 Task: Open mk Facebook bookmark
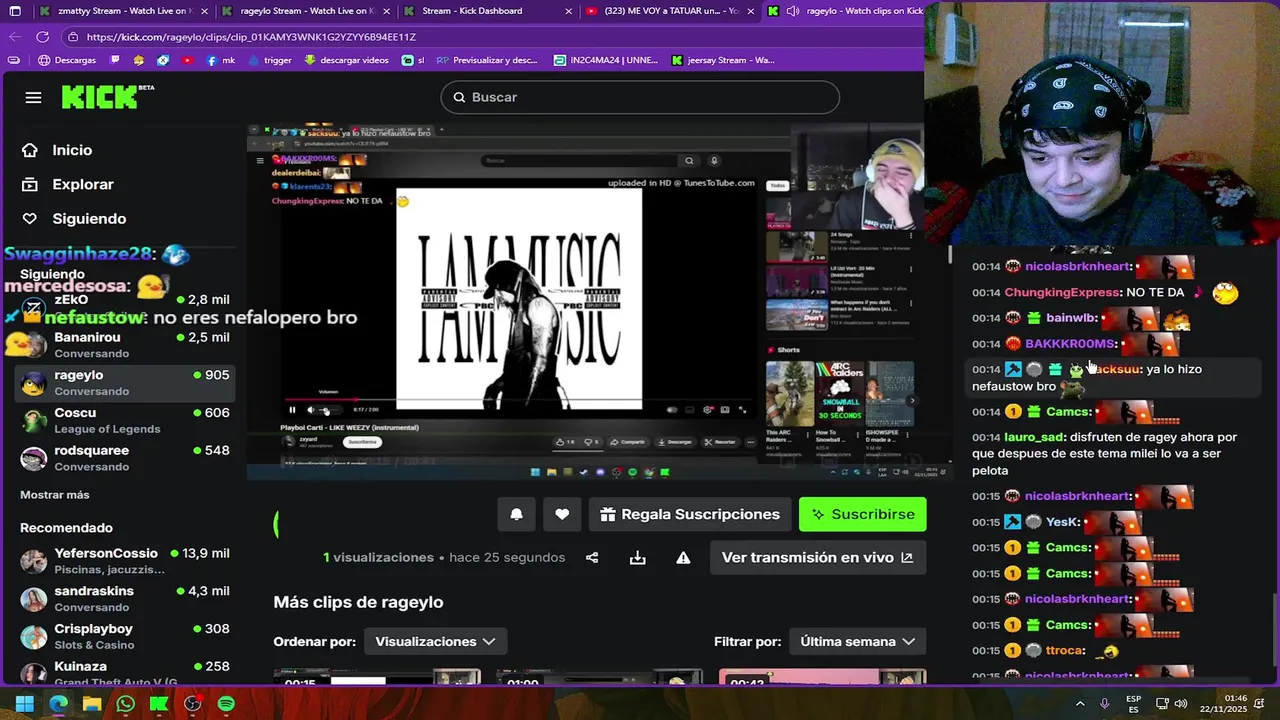(x=220, y=60)
